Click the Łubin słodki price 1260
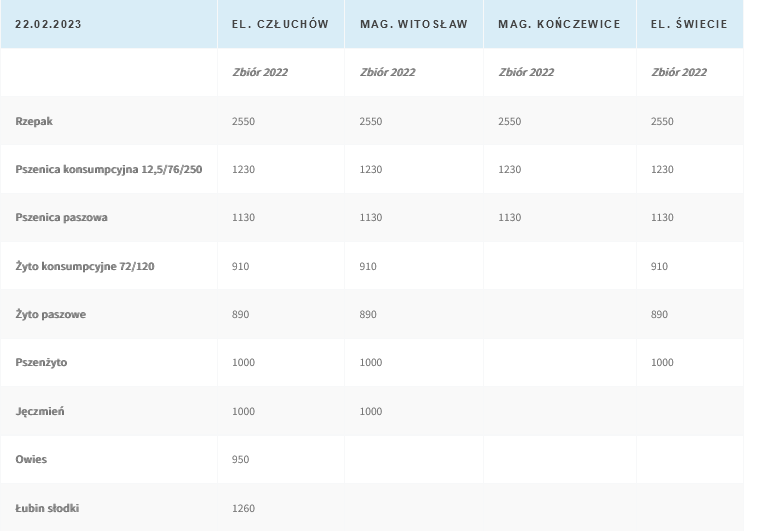The image size is (757, 531). (243, 508)
